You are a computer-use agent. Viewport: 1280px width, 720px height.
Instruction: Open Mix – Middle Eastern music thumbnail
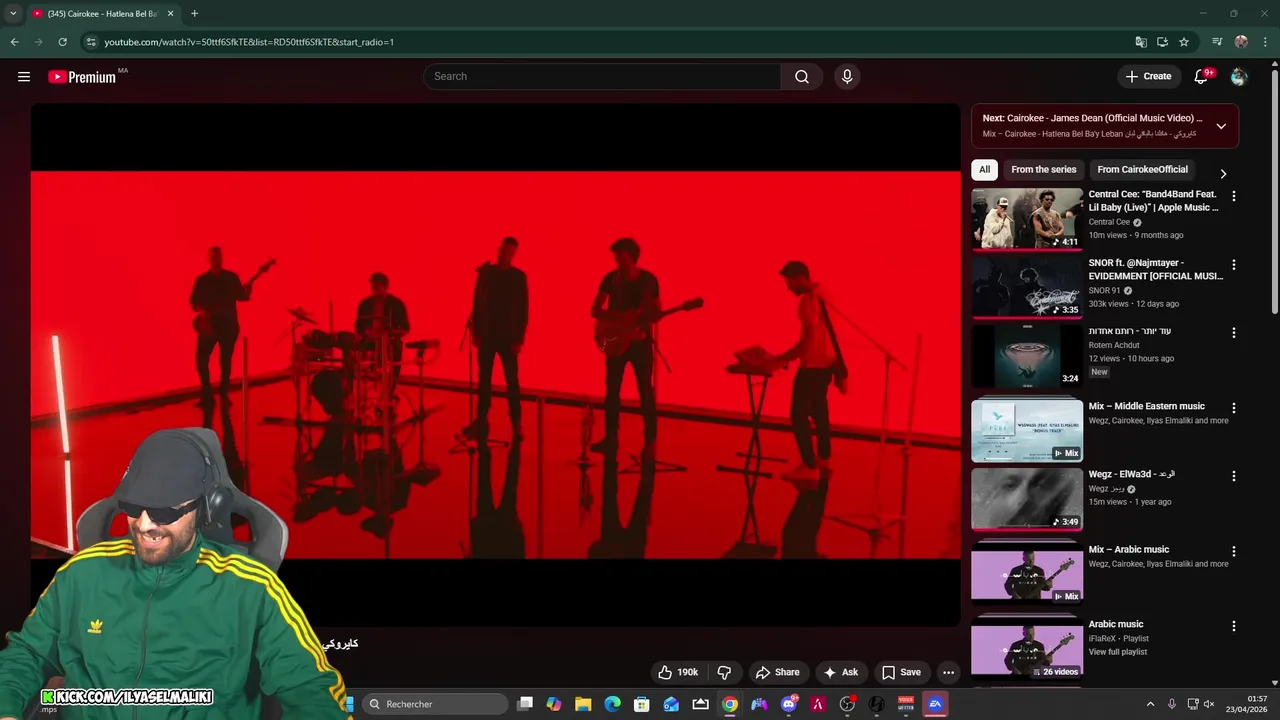point(1027,431)
